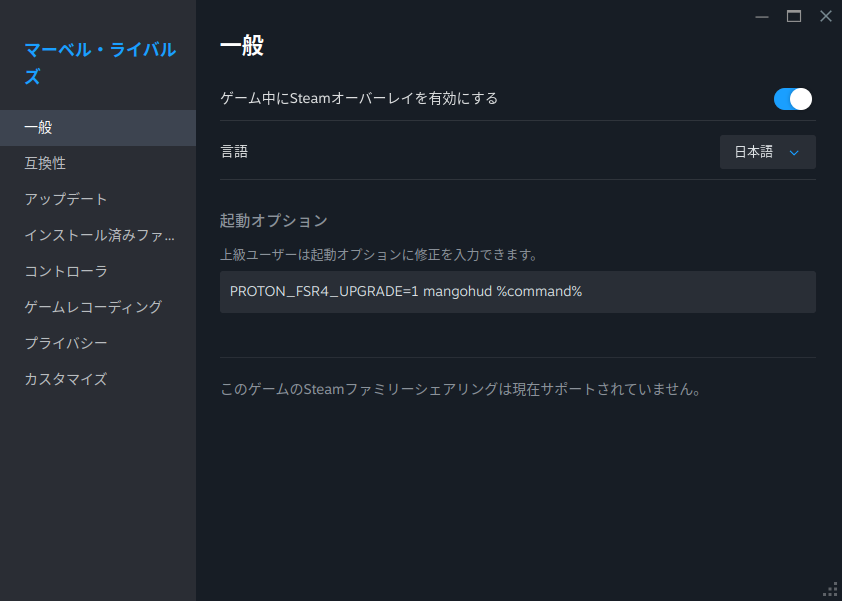The width and height of the screenshot is (842, 601).
Task: Select the 互換性 sidebar tab
Action: coord(45,163)
